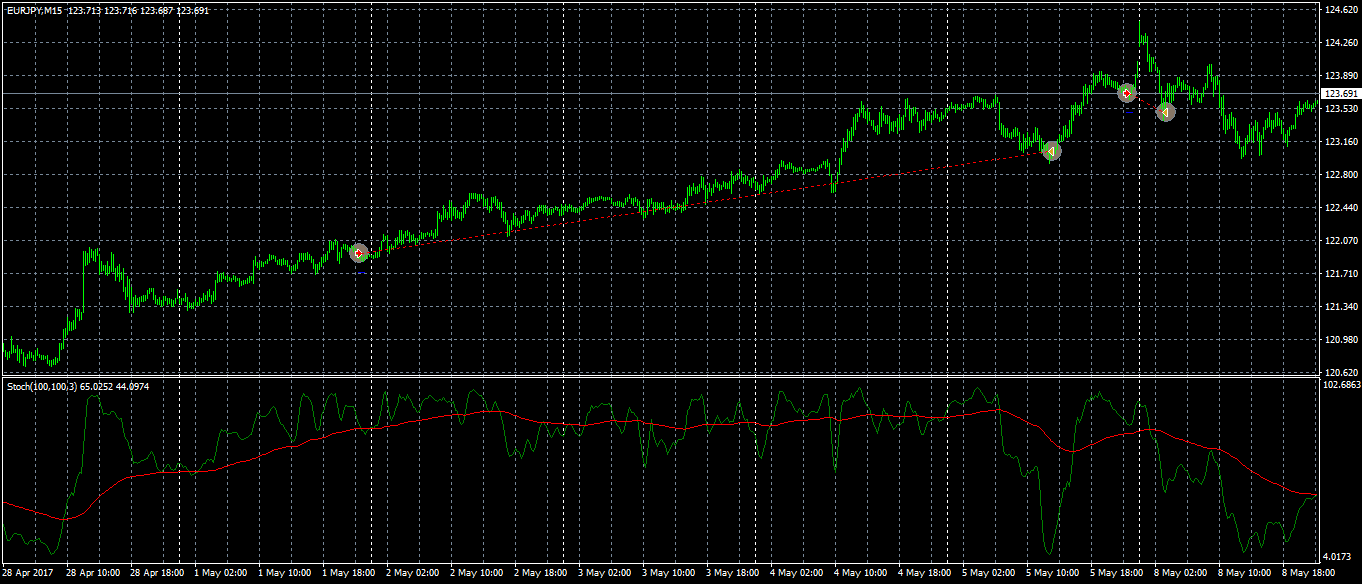Click the 121.340 price scale value
The width and height of the screenshot is (1362, 584).
pyautogui.click(x=1341, y=307)
